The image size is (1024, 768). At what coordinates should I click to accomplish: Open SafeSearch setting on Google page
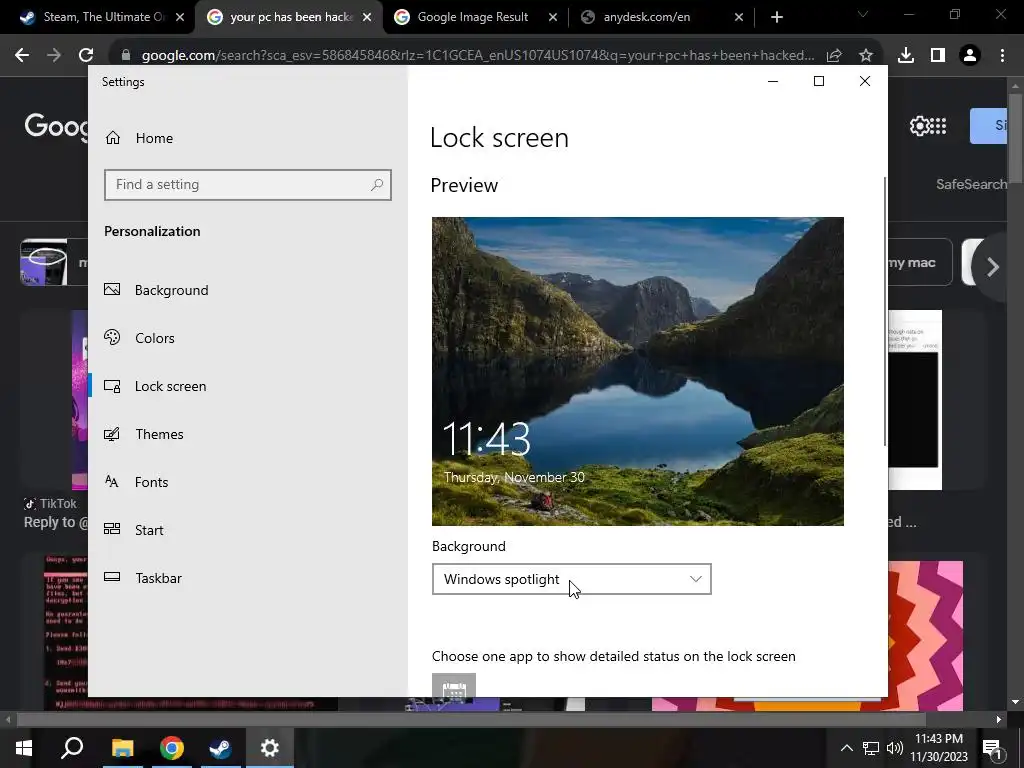coord(972,184)
